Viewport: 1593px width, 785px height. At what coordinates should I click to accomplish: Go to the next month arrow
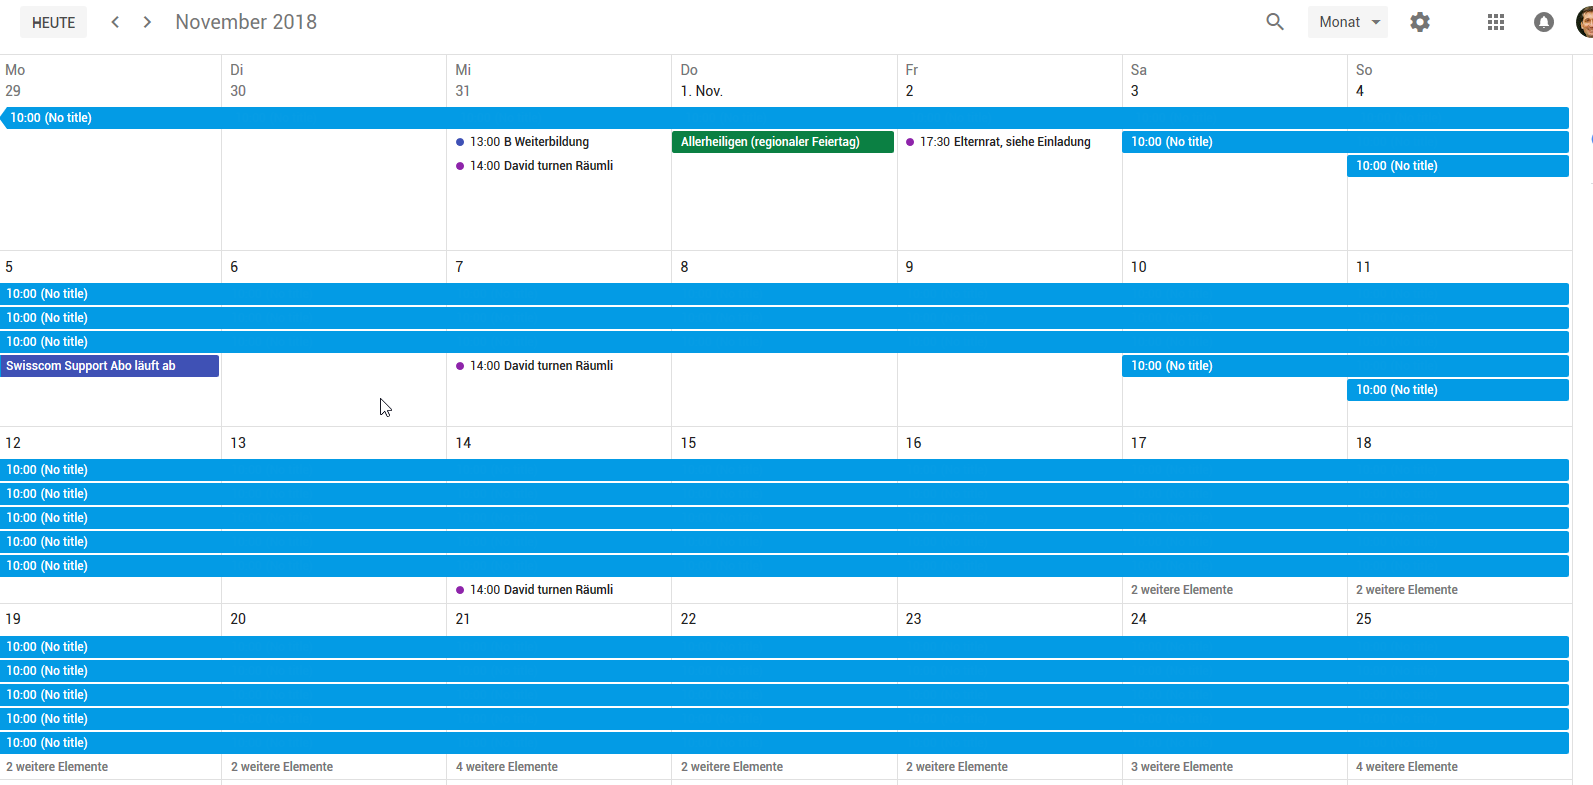click(x=147, y=22)
